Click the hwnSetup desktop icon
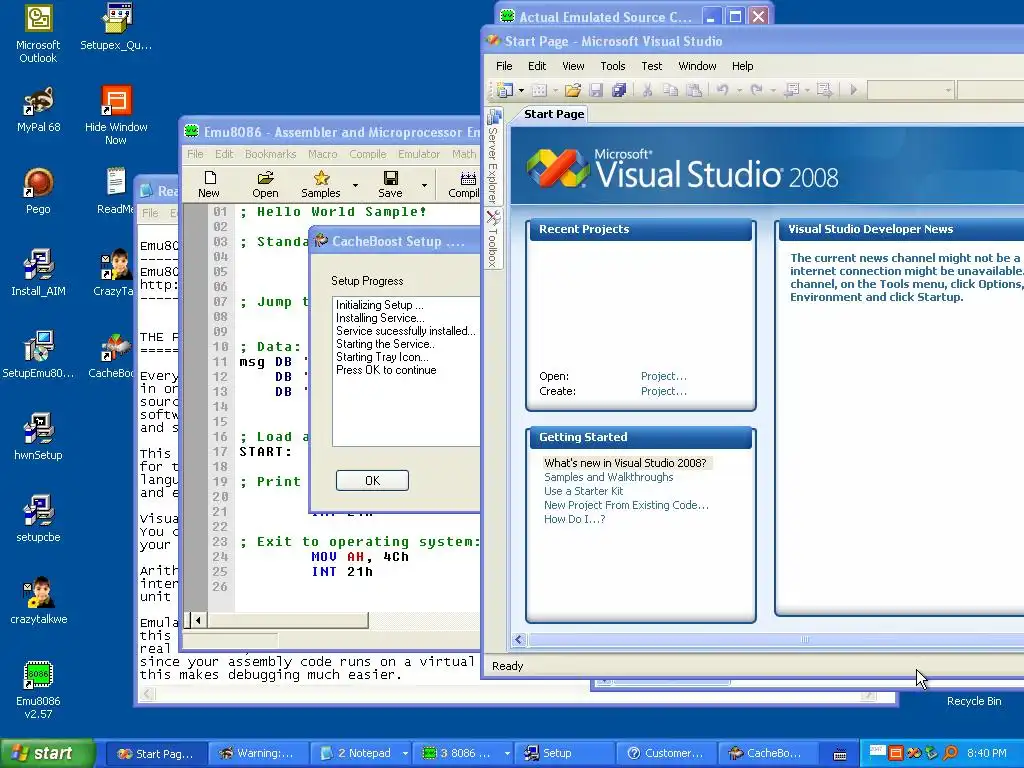The width and height of the screenshot is (1024, 768). 38,437
